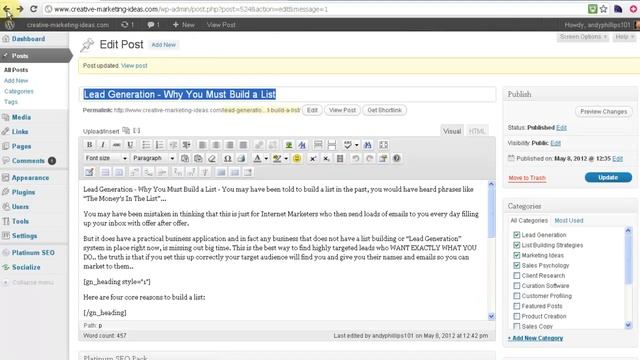Apply strikethrough formatting
This screenshot has height=360, width=640.
116,145
